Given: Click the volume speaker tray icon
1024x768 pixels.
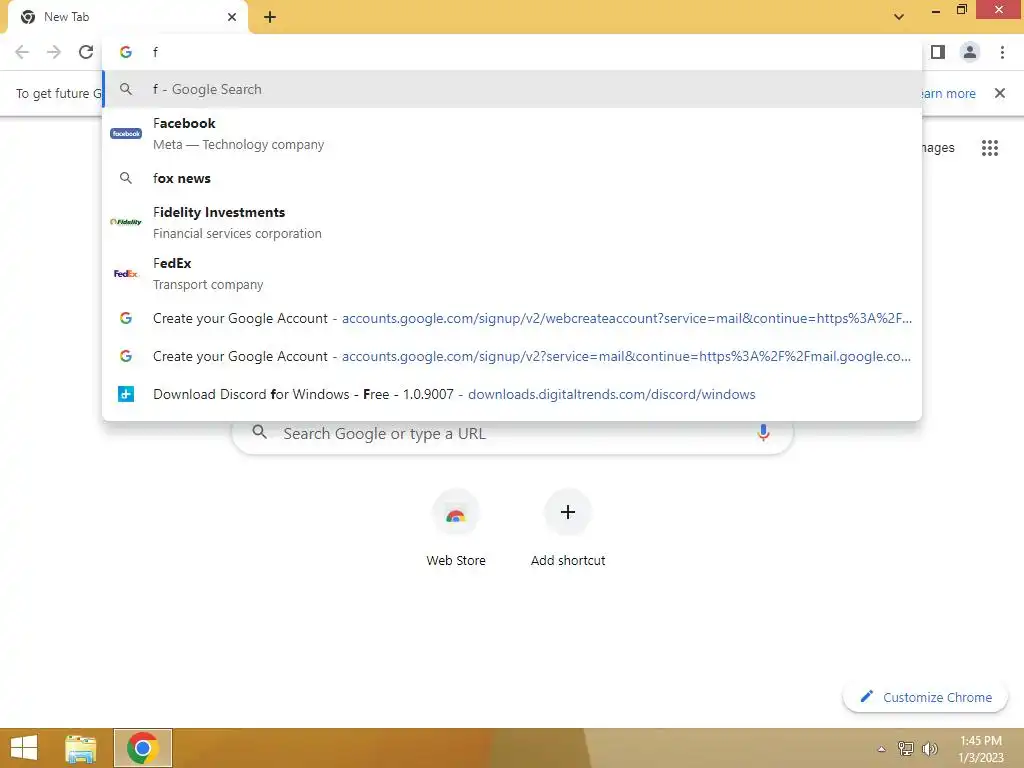Looking at the screenshot, I should [929, 748].
